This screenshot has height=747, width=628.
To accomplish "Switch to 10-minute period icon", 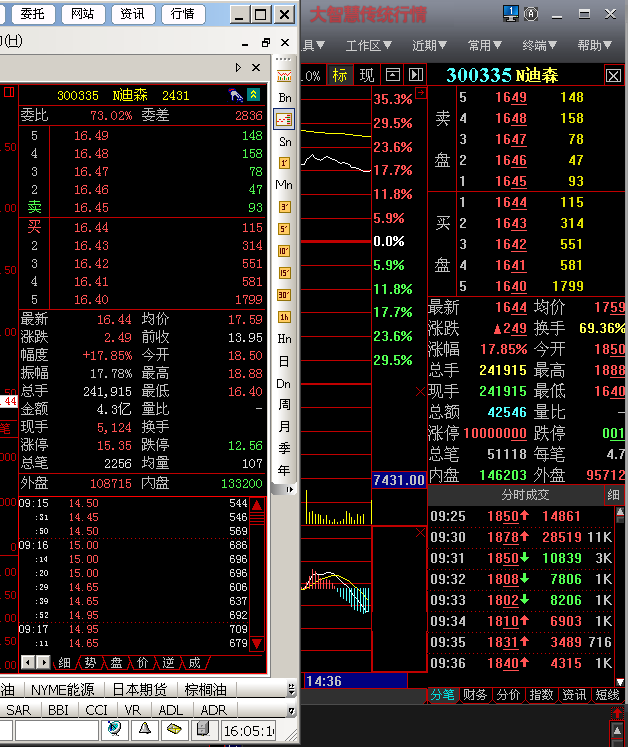I will pyautogui.click(x=284, y=251).
